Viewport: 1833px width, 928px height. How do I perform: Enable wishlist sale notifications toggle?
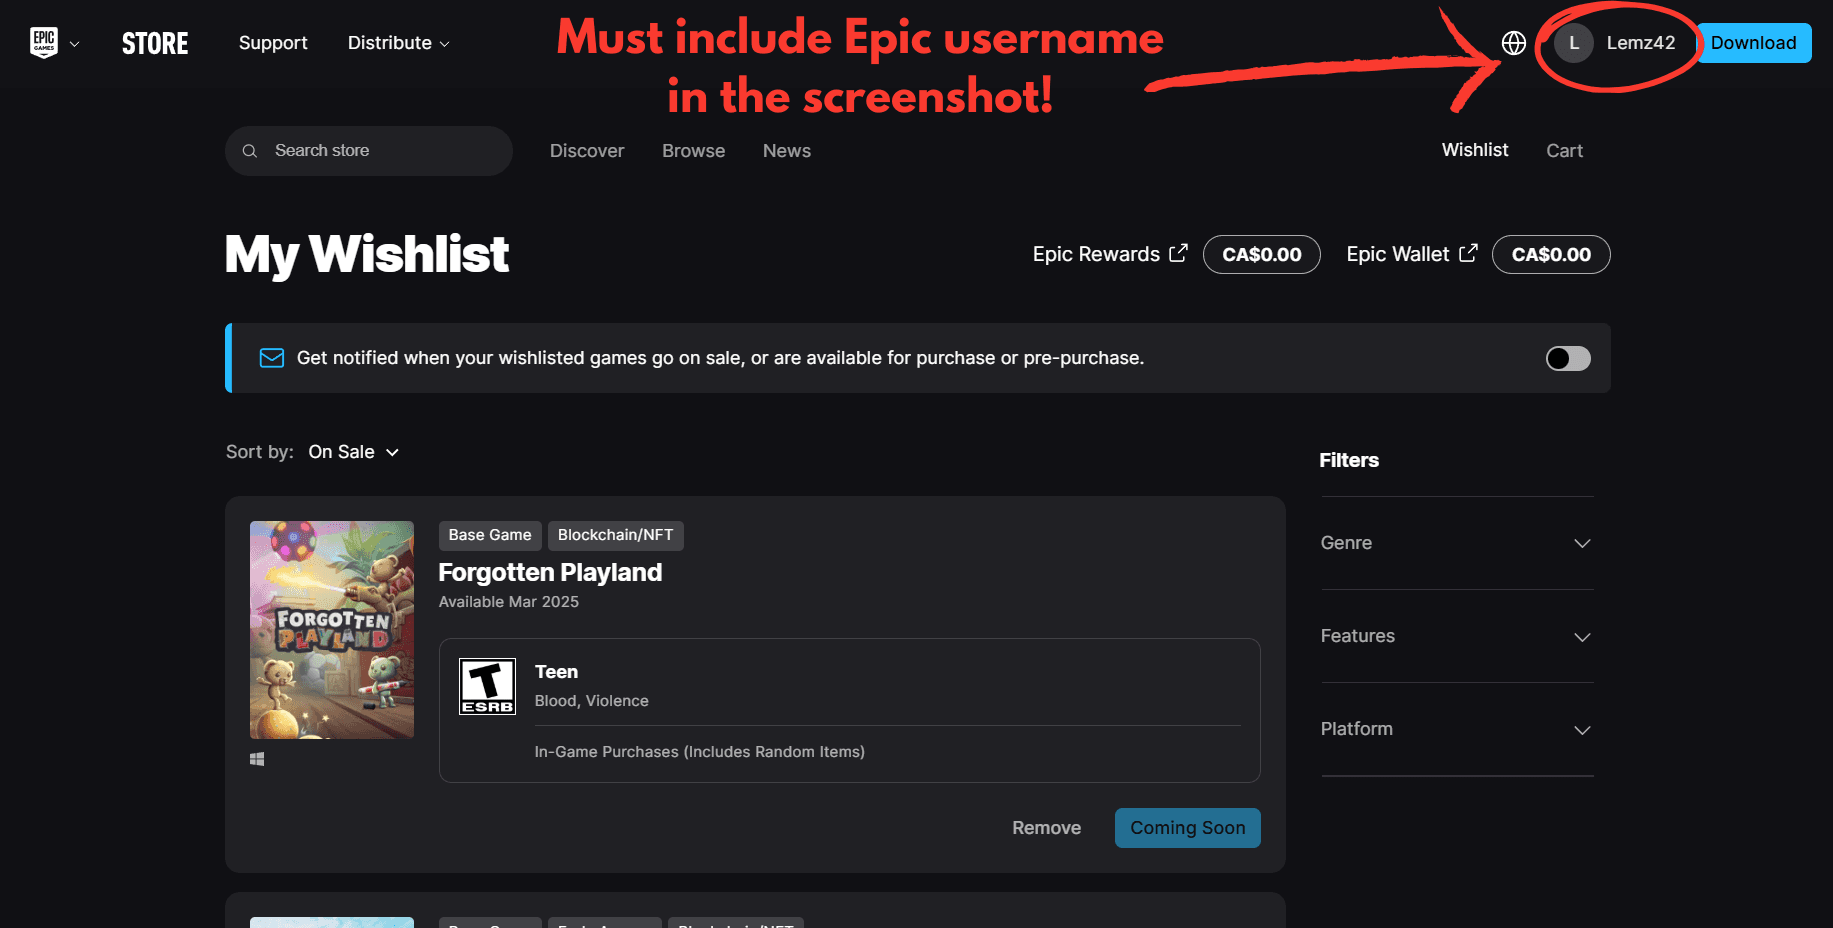tap(1567, 358)
